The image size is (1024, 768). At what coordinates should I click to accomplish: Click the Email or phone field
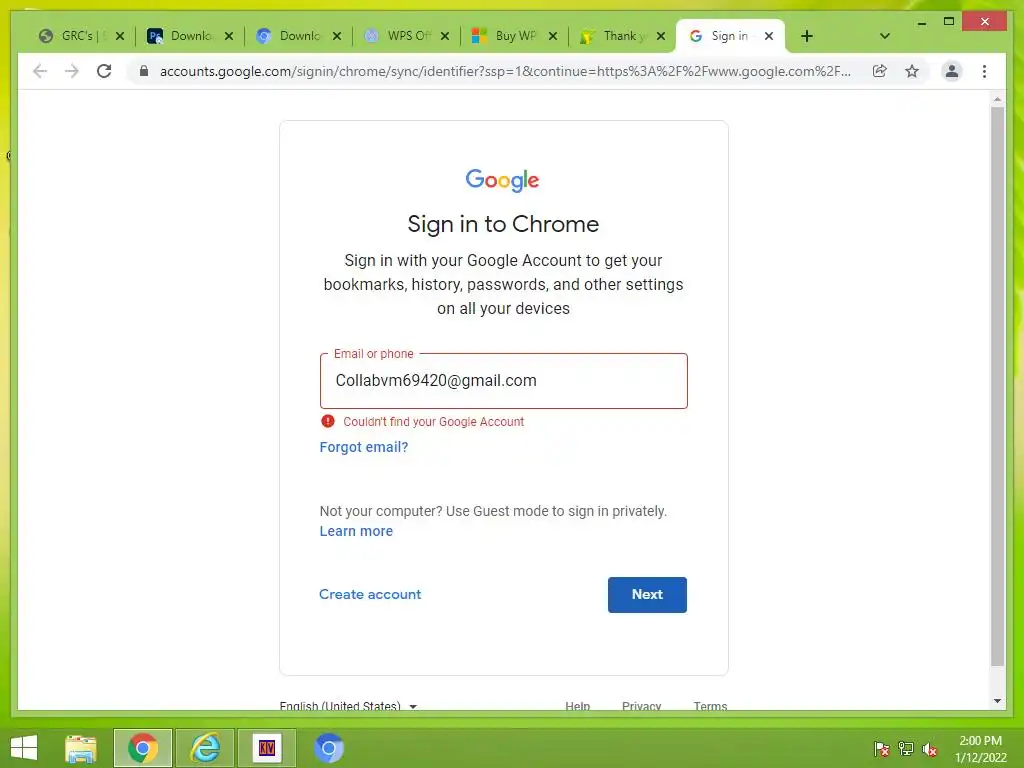tap(504, 381)
